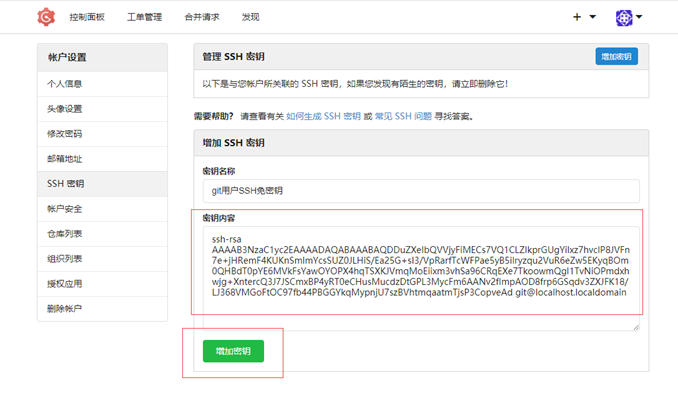
Task: Click the user avatar icon
Action: [x=624, y=18]
